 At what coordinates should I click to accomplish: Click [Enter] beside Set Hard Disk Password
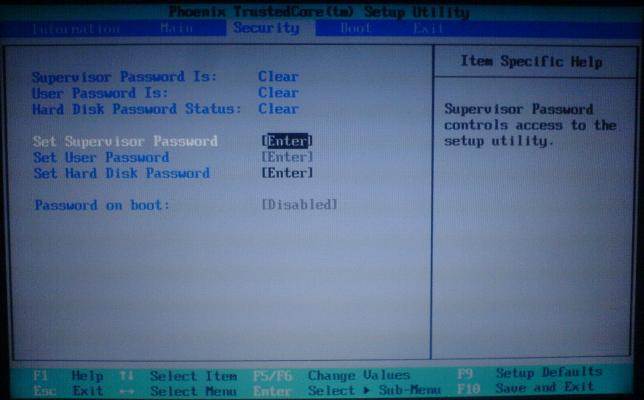pyautogui.click(x=287, y=173)
